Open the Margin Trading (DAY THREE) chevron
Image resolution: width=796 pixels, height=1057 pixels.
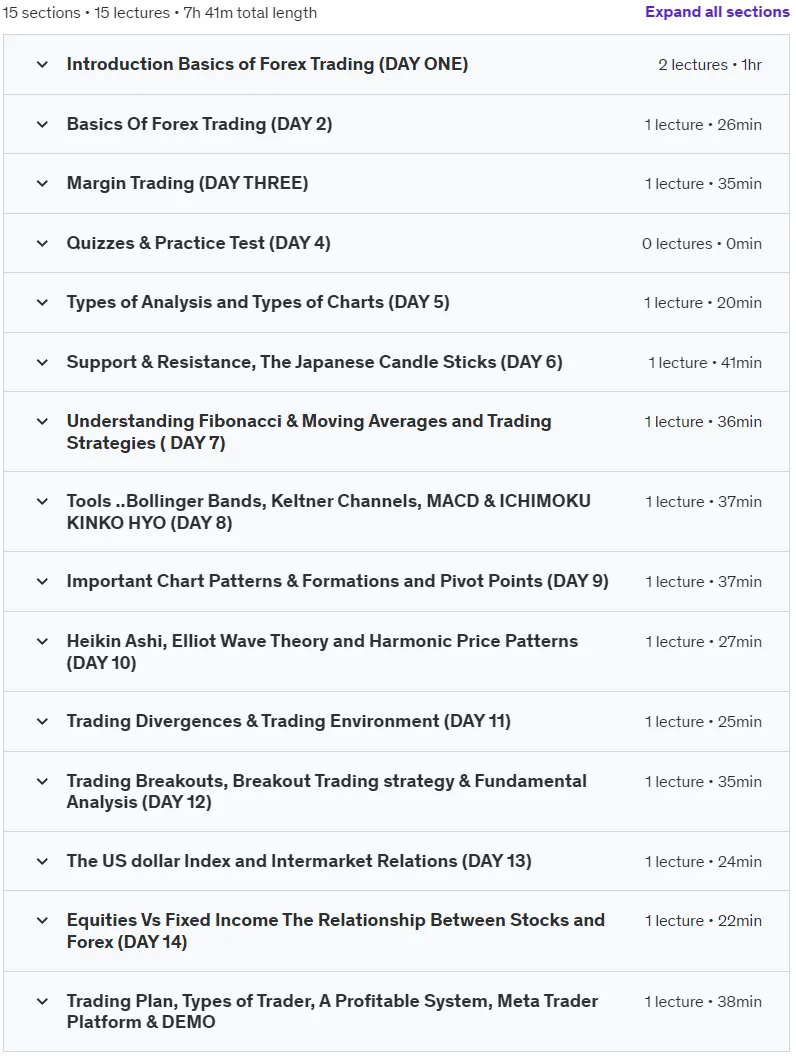[x=42, y=183]
